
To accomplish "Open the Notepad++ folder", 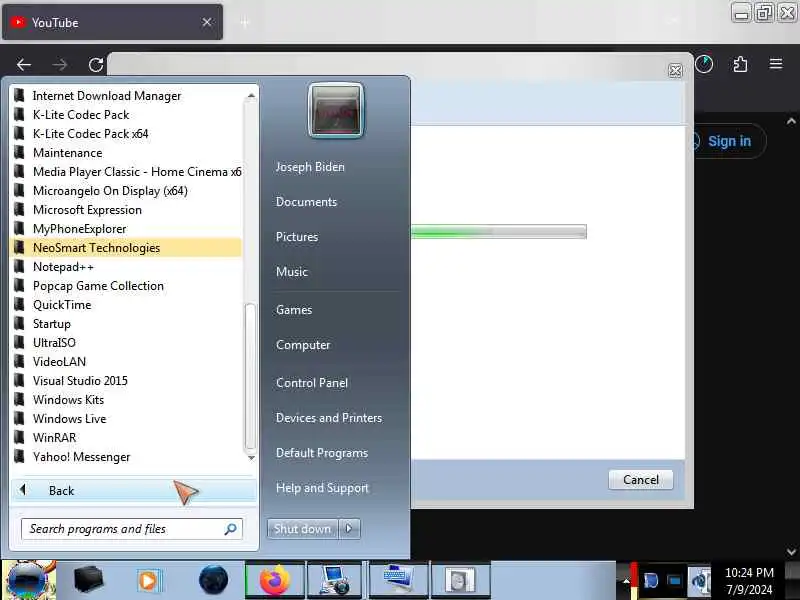I will click(126, 267).
